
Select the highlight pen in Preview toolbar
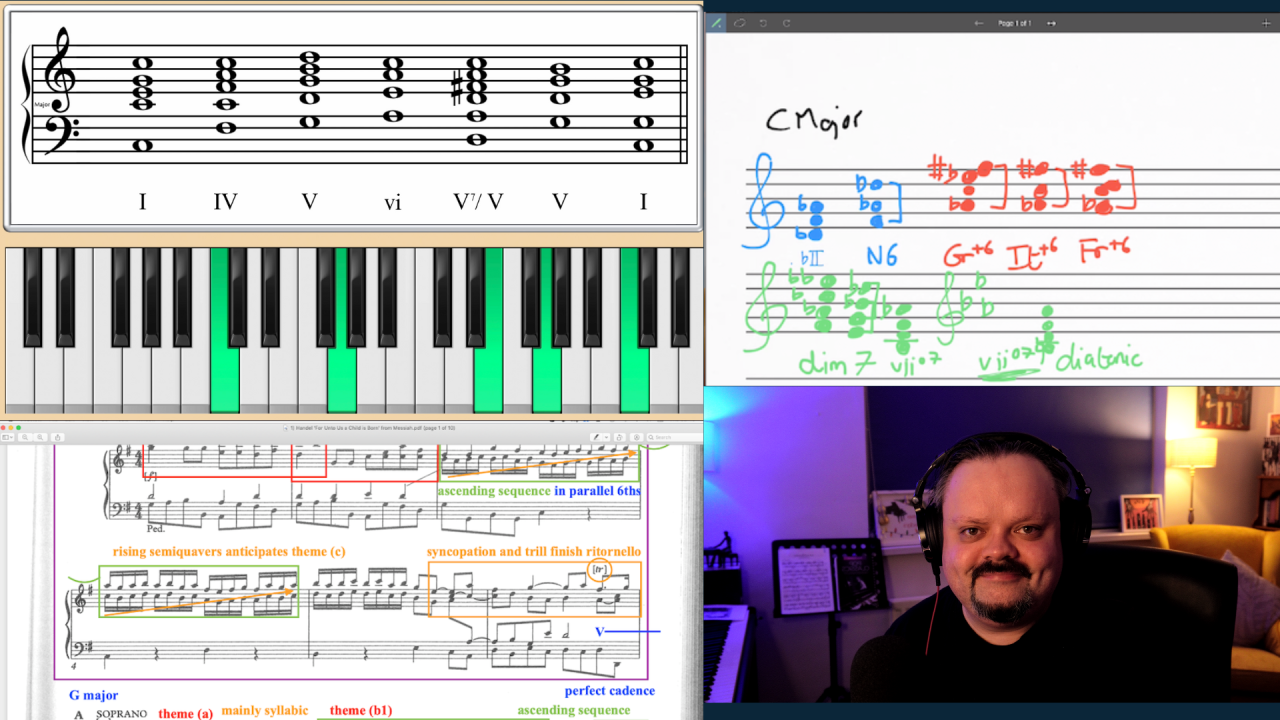tap(596, 437)
